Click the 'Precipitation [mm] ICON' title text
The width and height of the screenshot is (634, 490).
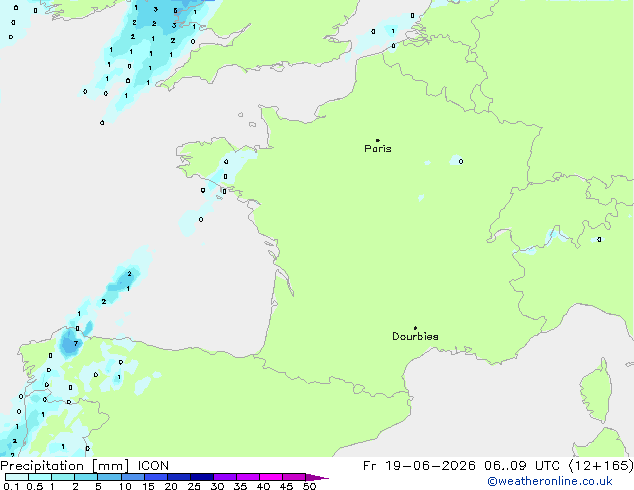click(x=85, y=466)
